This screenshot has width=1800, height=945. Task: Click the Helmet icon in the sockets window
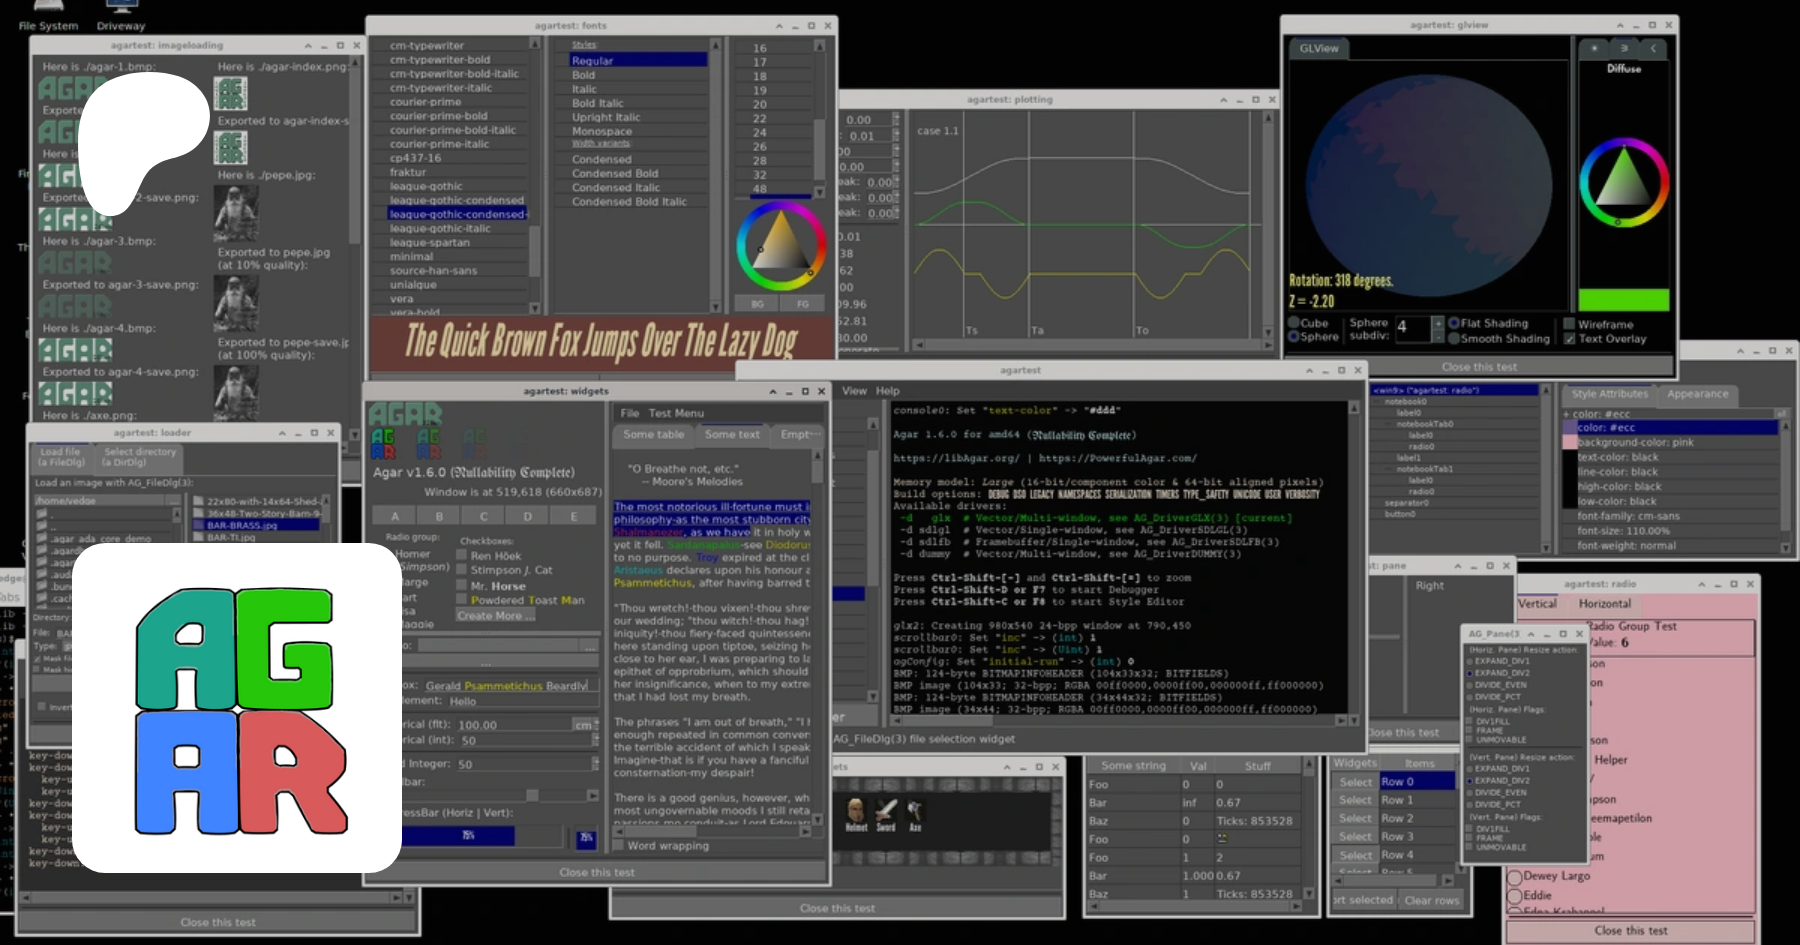[x=855, y=811]
